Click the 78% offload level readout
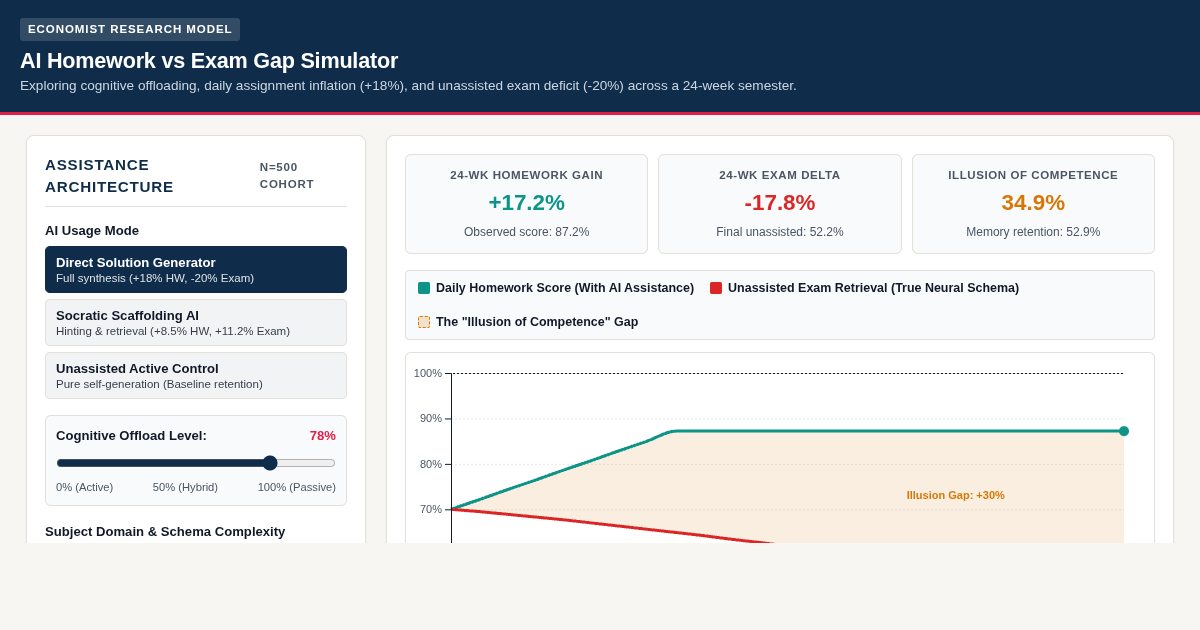 coord(323,436)
